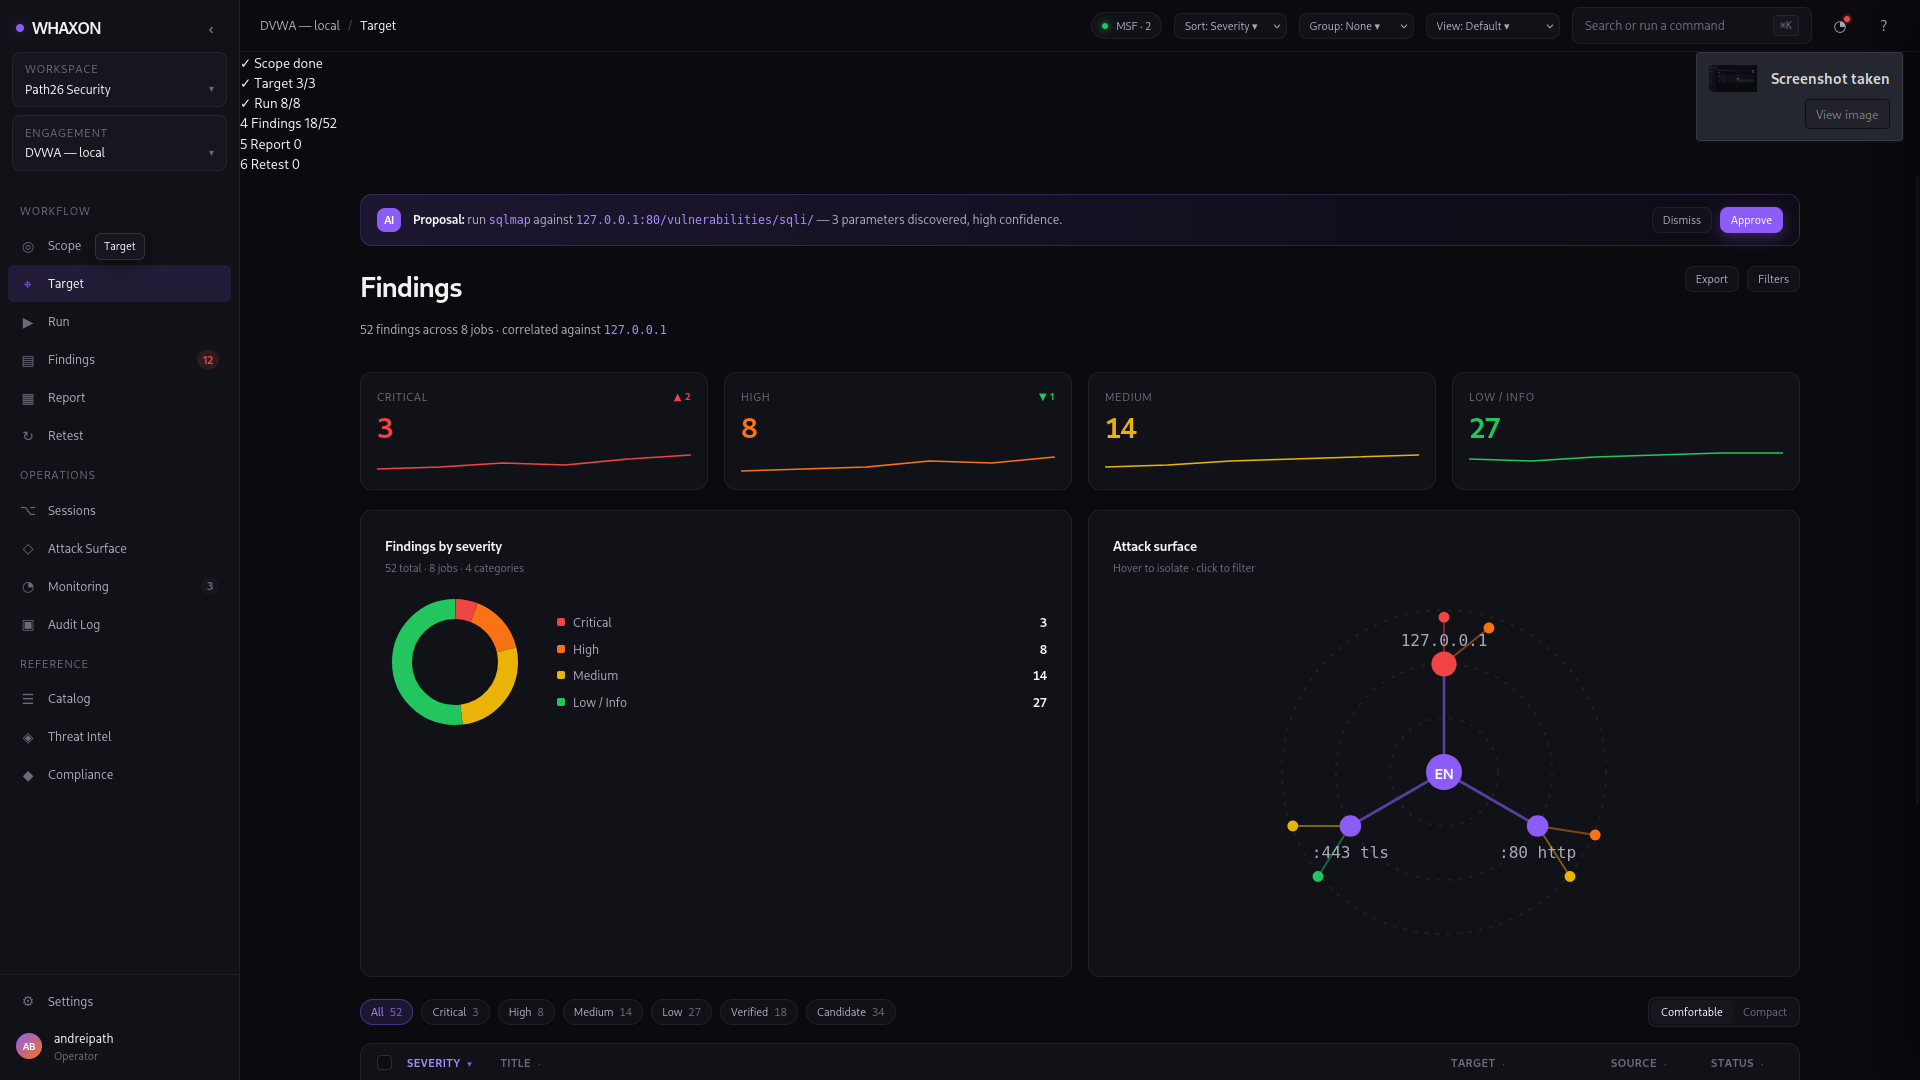Switch to Comfortable density

[x=1691, y=1012]
